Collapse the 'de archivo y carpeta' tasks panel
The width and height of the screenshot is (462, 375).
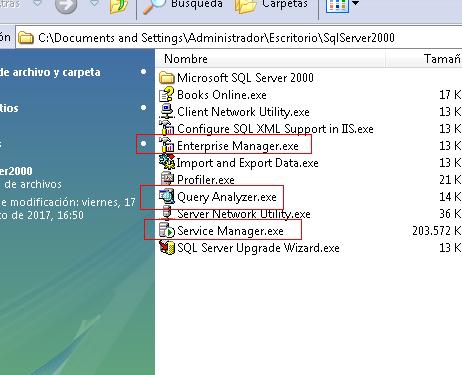(x=143, y=72)
